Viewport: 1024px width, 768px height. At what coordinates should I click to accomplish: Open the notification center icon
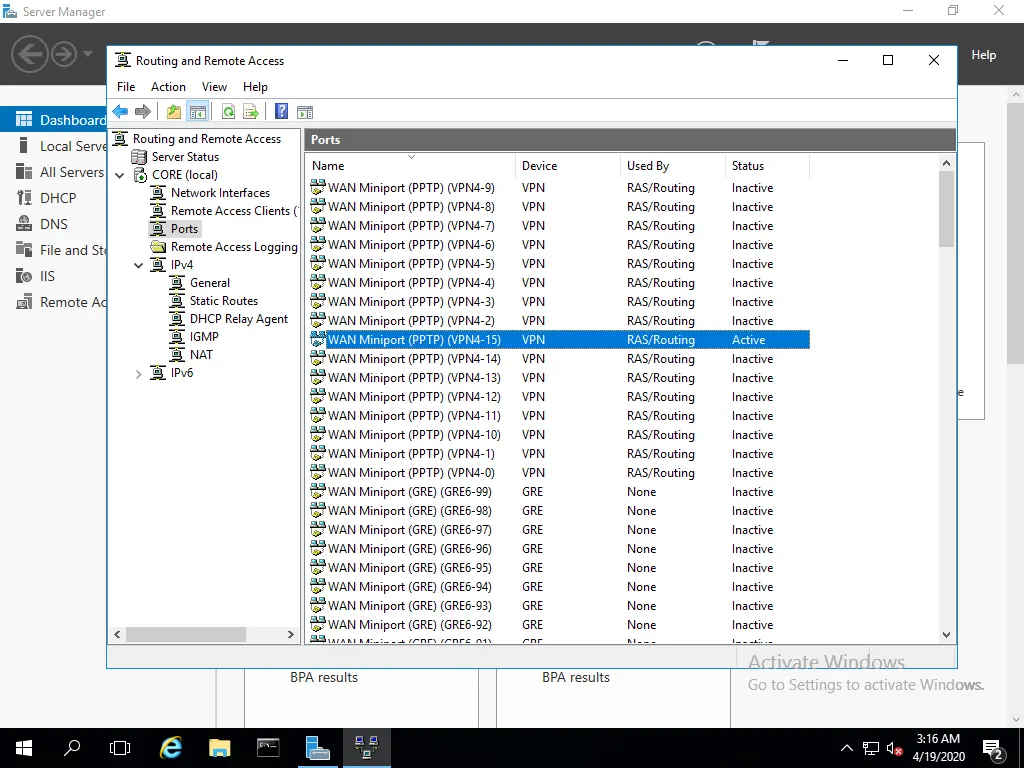click(993, 748)
